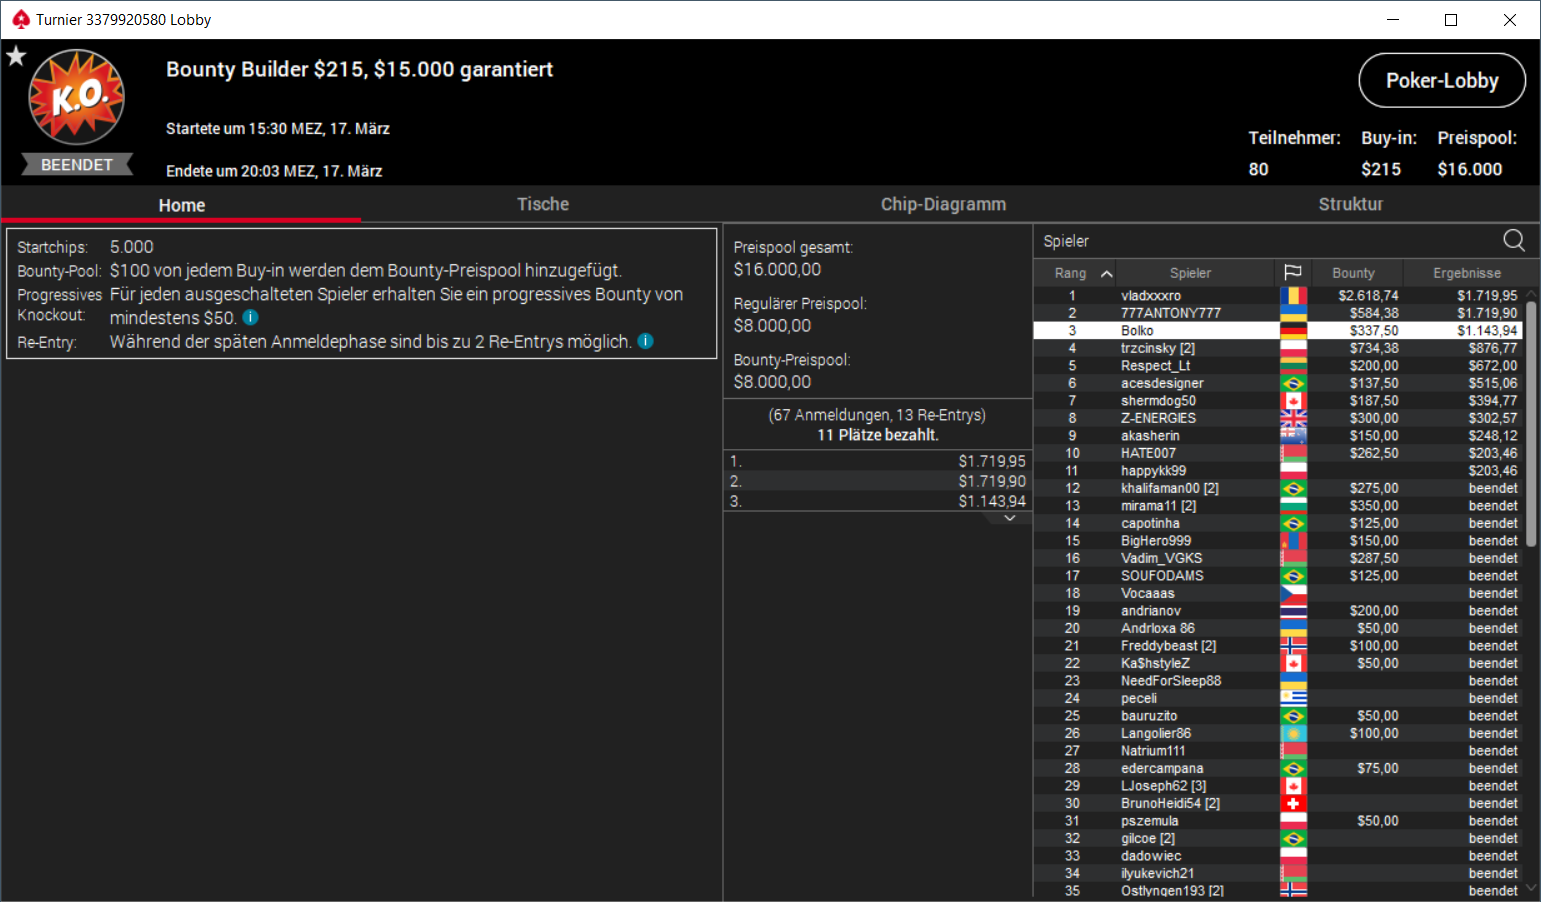Expand the payout list chevron
The width and height of the screenshot is (1541, 902).
coord(1010,518)
